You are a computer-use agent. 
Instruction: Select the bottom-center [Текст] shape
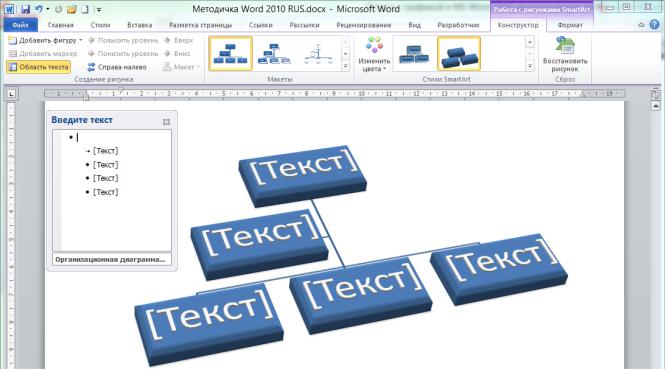tap(360, 296)
